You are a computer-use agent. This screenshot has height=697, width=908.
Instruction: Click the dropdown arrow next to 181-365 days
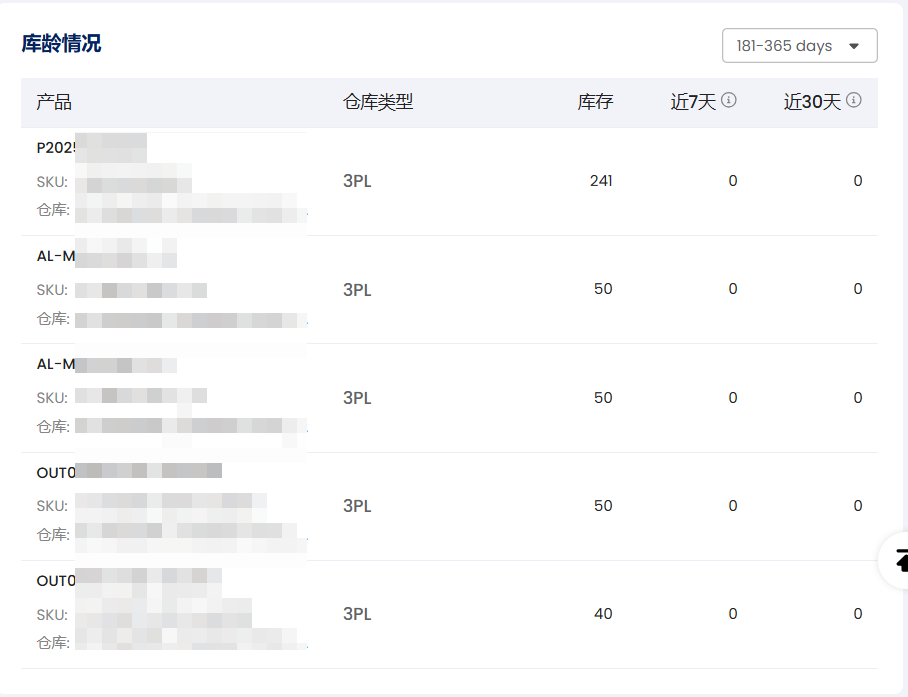pos(853,46)
